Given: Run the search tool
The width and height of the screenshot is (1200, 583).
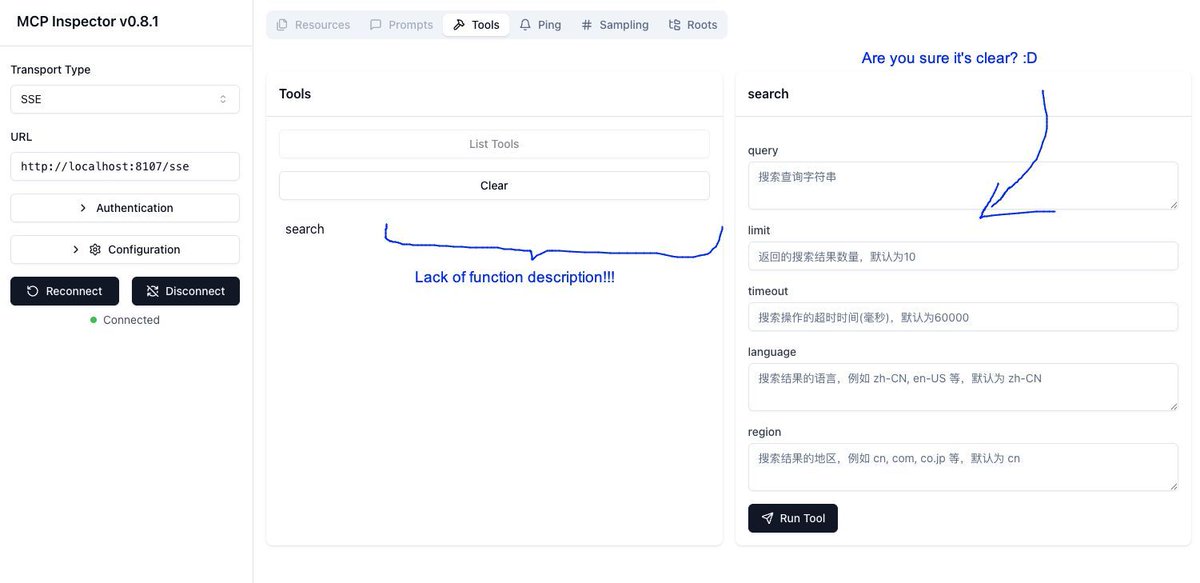Looking at the screenshot, I should click(793, 518).
